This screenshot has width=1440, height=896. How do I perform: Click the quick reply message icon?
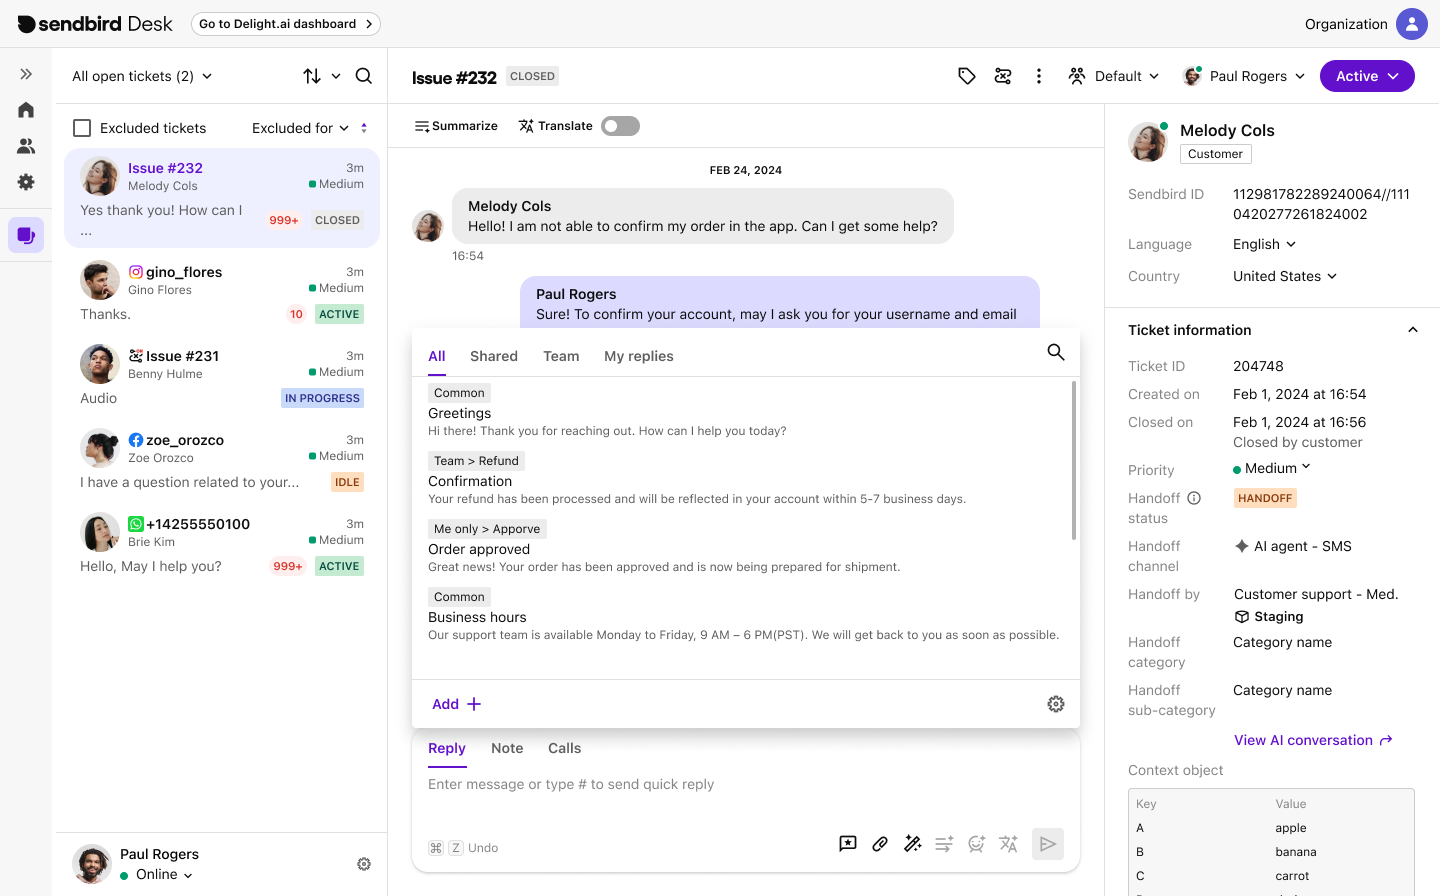[x=848, y=844]
